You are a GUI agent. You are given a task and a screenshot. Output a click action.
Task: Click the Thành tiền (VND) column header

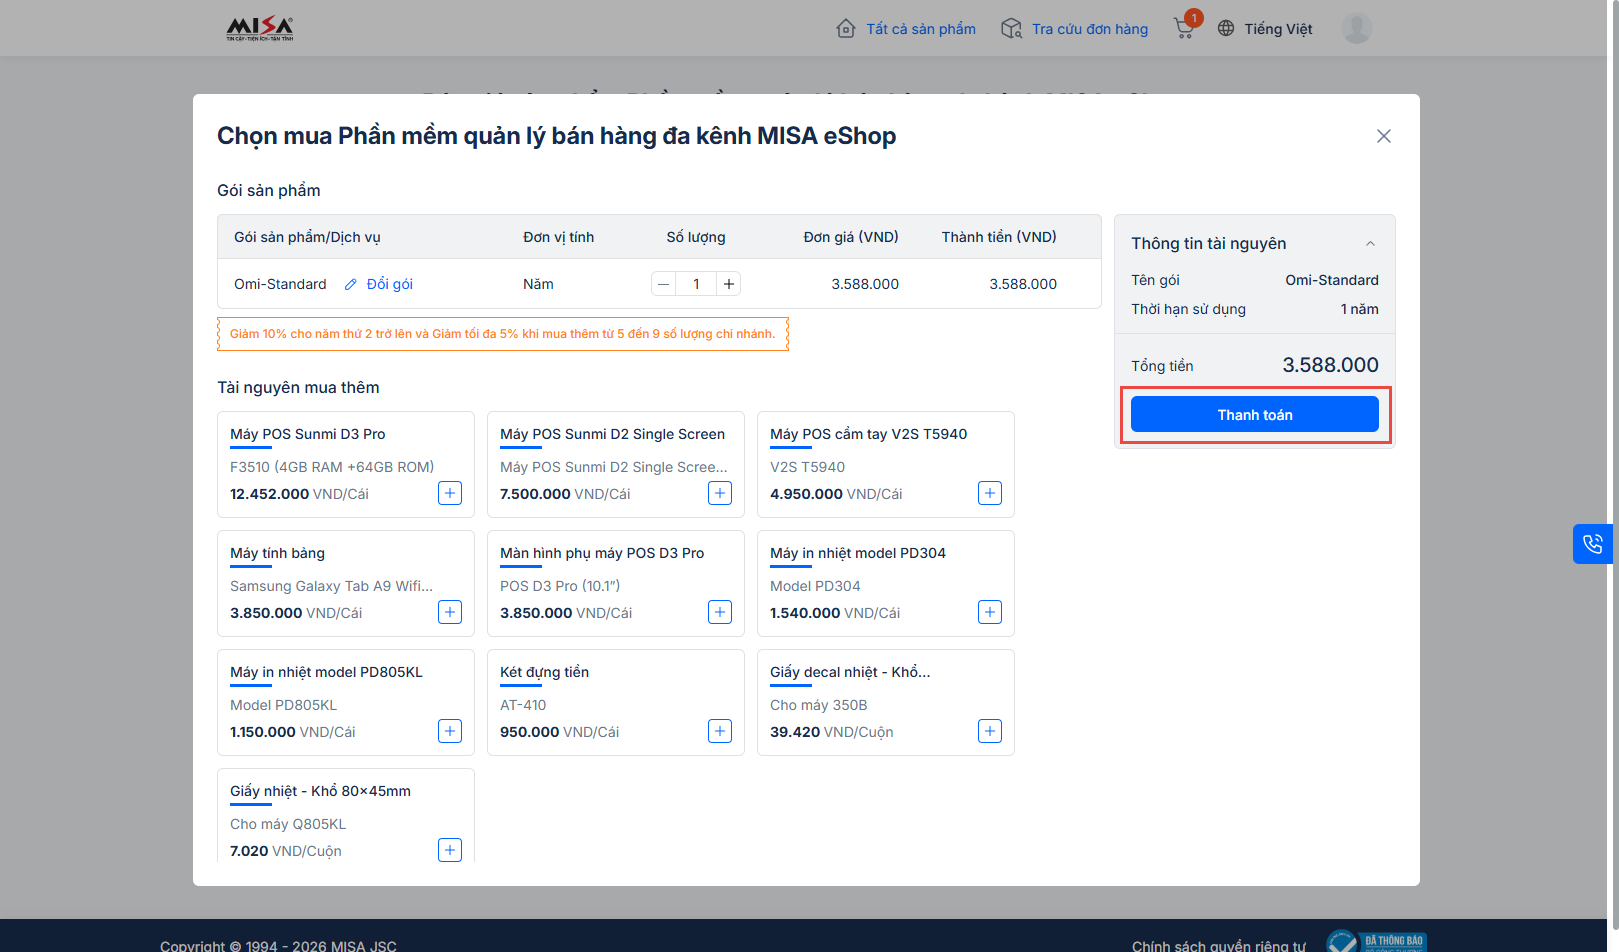pyautogui.click(x=999, y=237)
